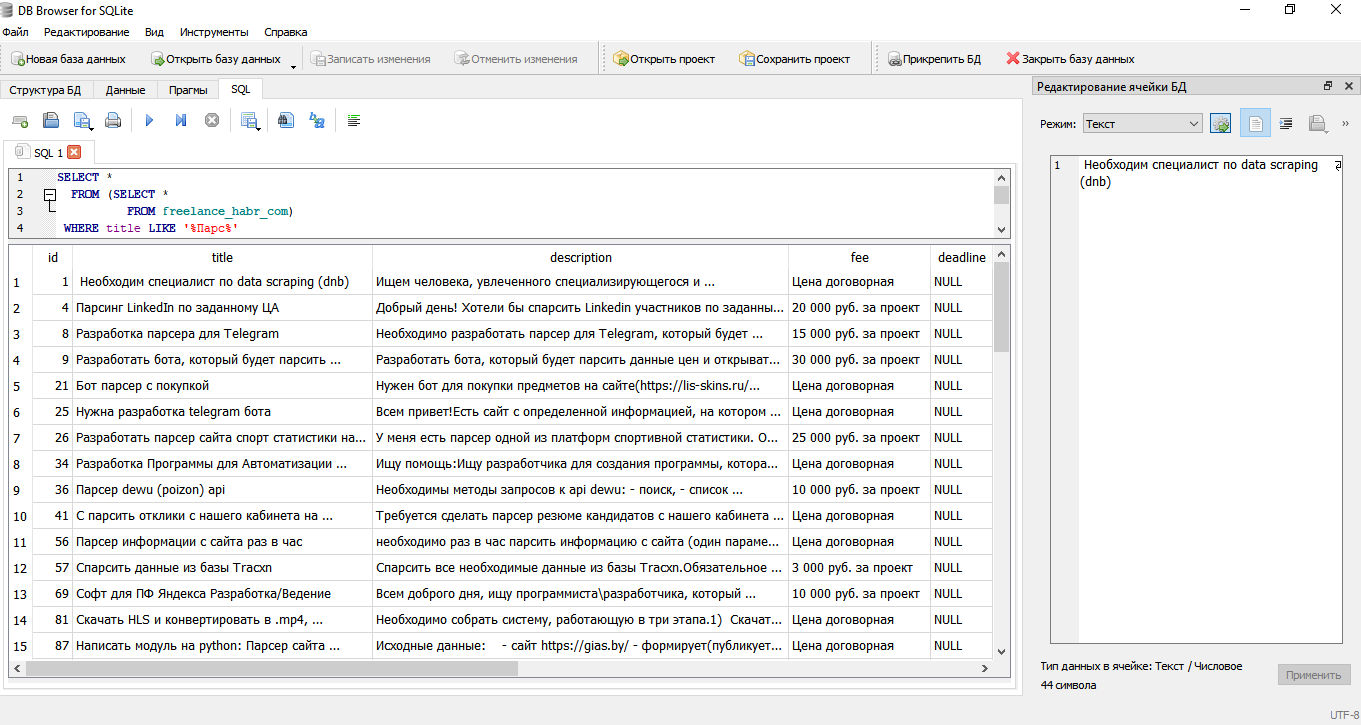Viewport: 1361px width, 725px height.
Task: Save the SQL query to file
Action: coord(82,120)
